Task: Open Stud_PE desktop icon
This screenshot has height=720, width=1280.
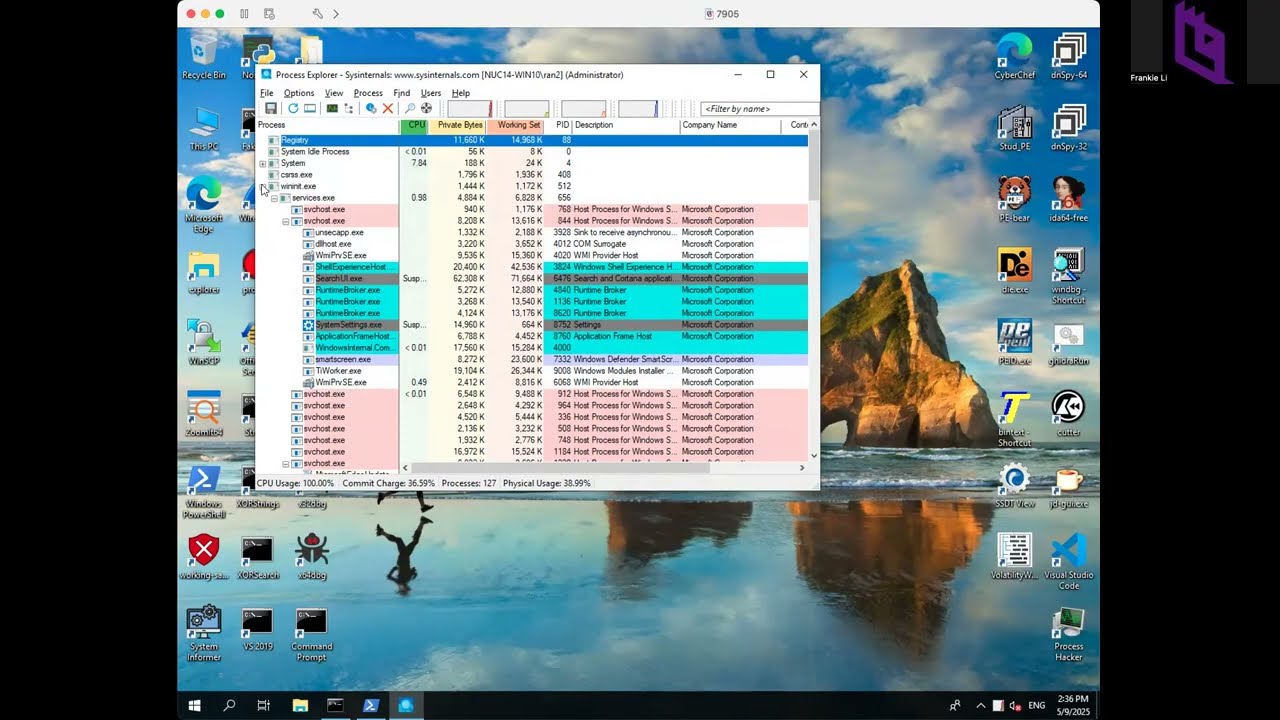Action: [1014, 128]
